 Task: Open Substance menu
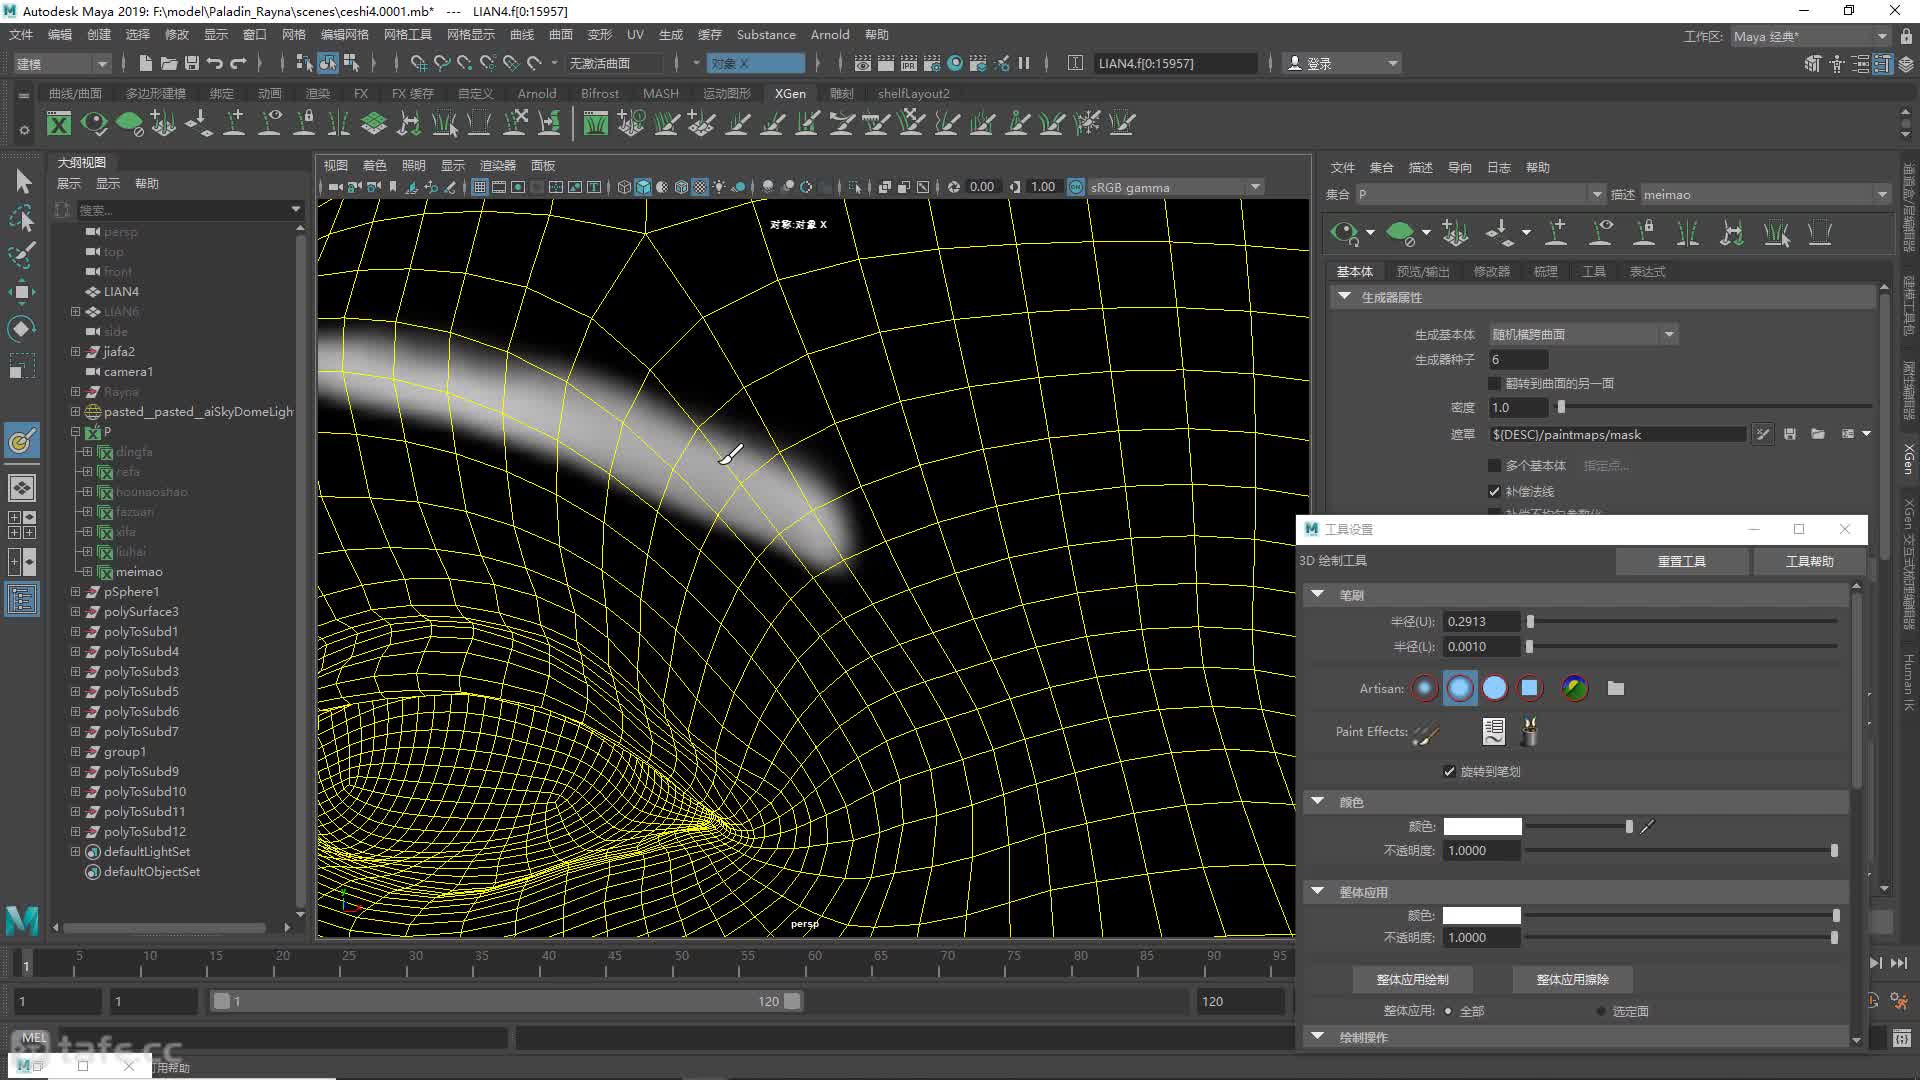(766, 34)
